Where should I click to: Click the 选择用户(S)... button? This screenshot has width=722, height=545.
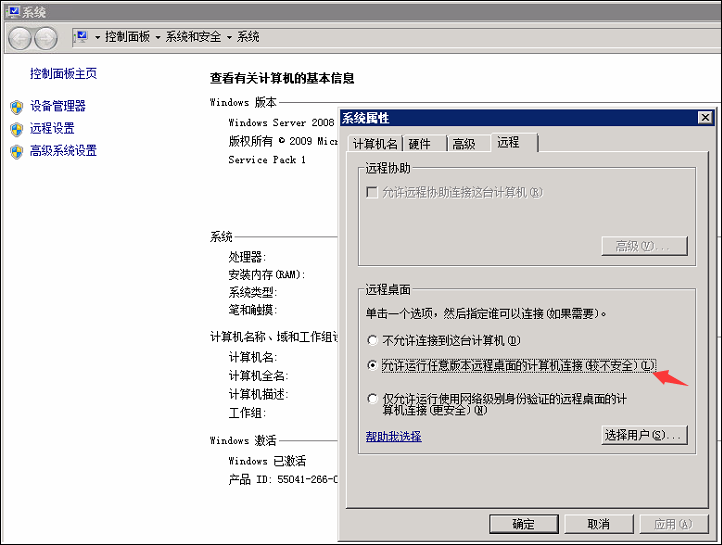(644, 435)
